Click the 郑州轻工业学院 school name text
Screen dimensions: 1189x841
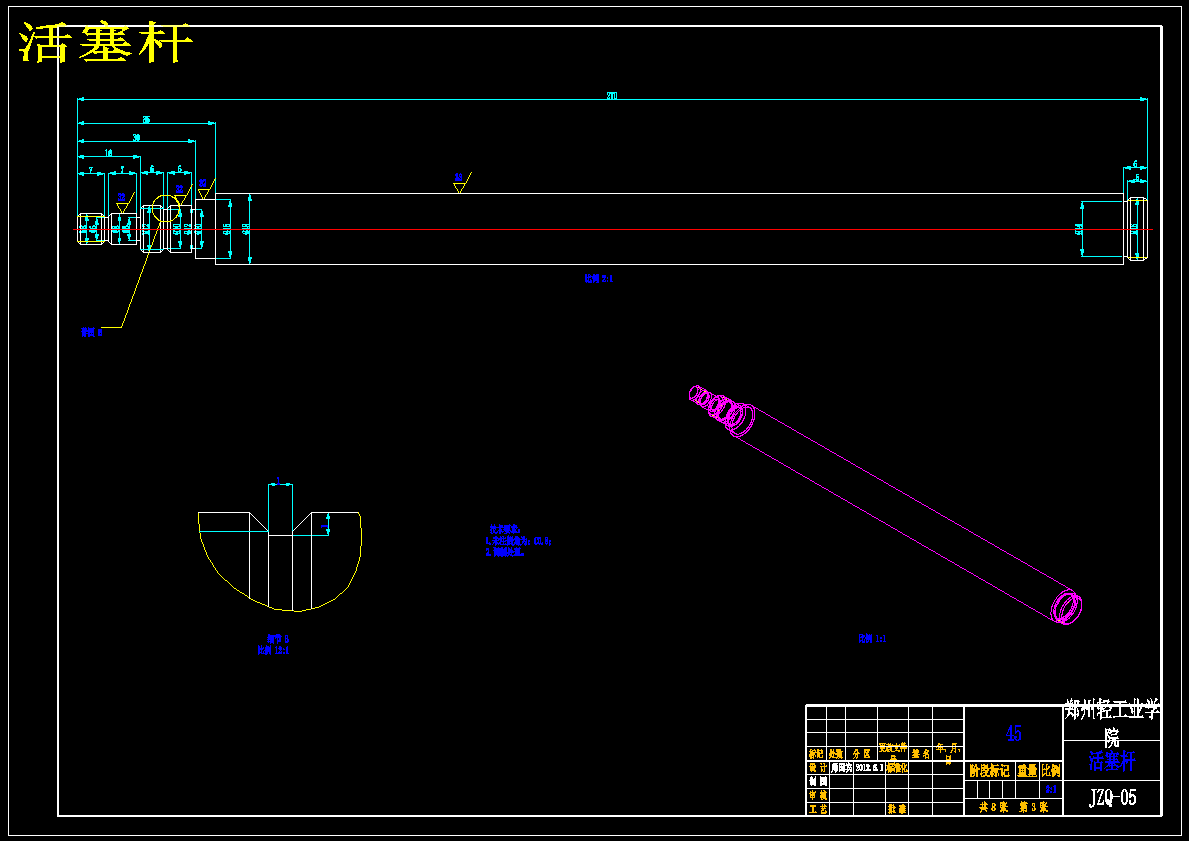[x=1112, y=723]
